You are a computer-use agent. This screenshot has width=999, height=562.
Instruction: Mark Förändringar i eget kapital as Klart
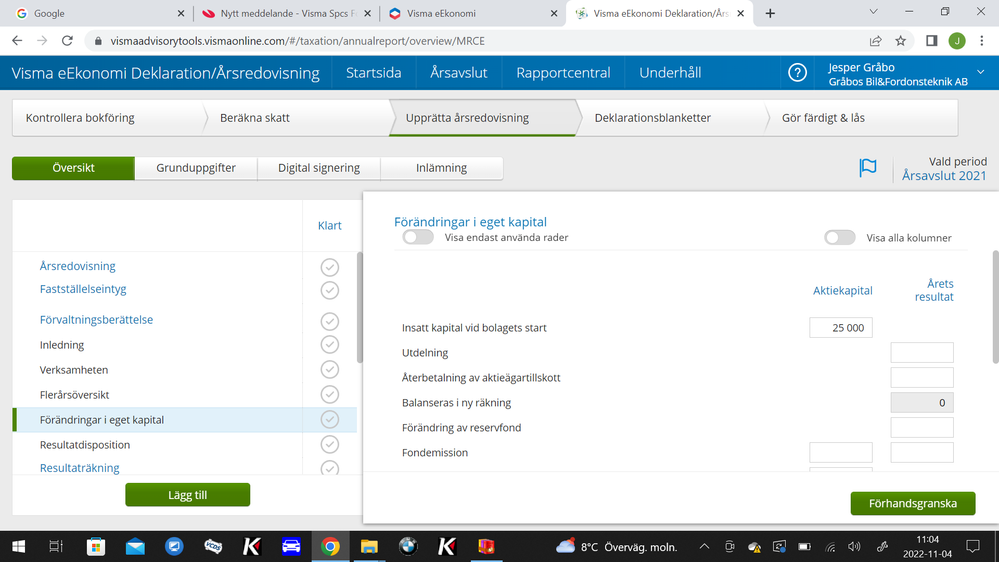329,420
